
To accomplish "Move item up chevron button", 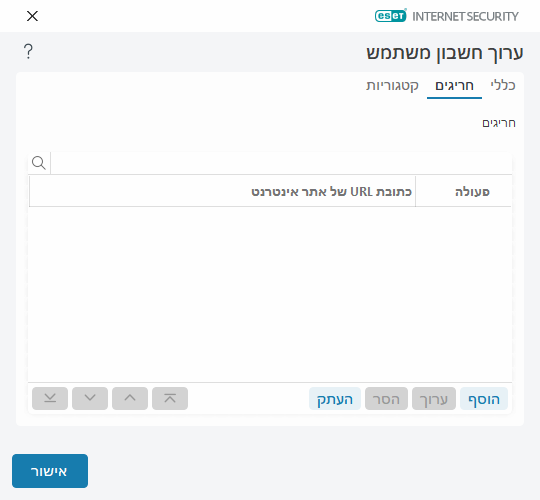I will 130,398.
